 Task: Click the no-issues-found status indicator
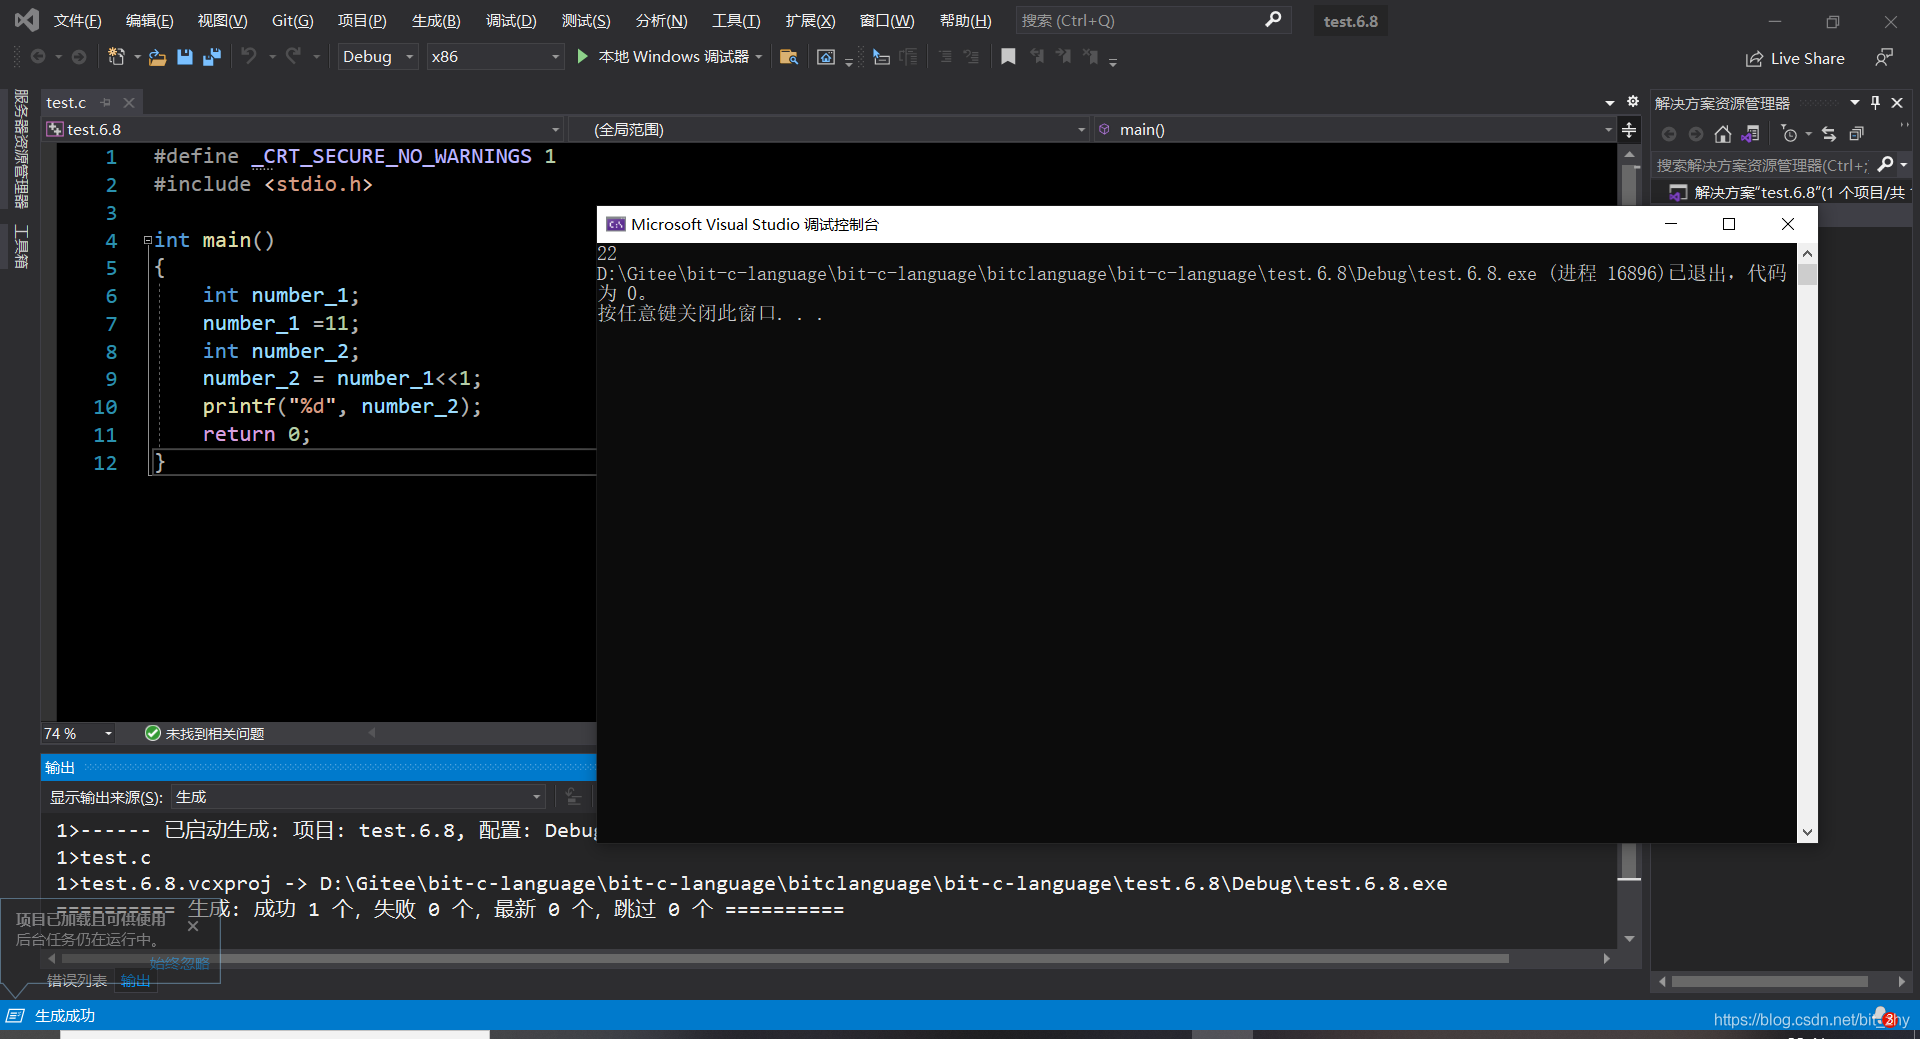tap(205, 734)
